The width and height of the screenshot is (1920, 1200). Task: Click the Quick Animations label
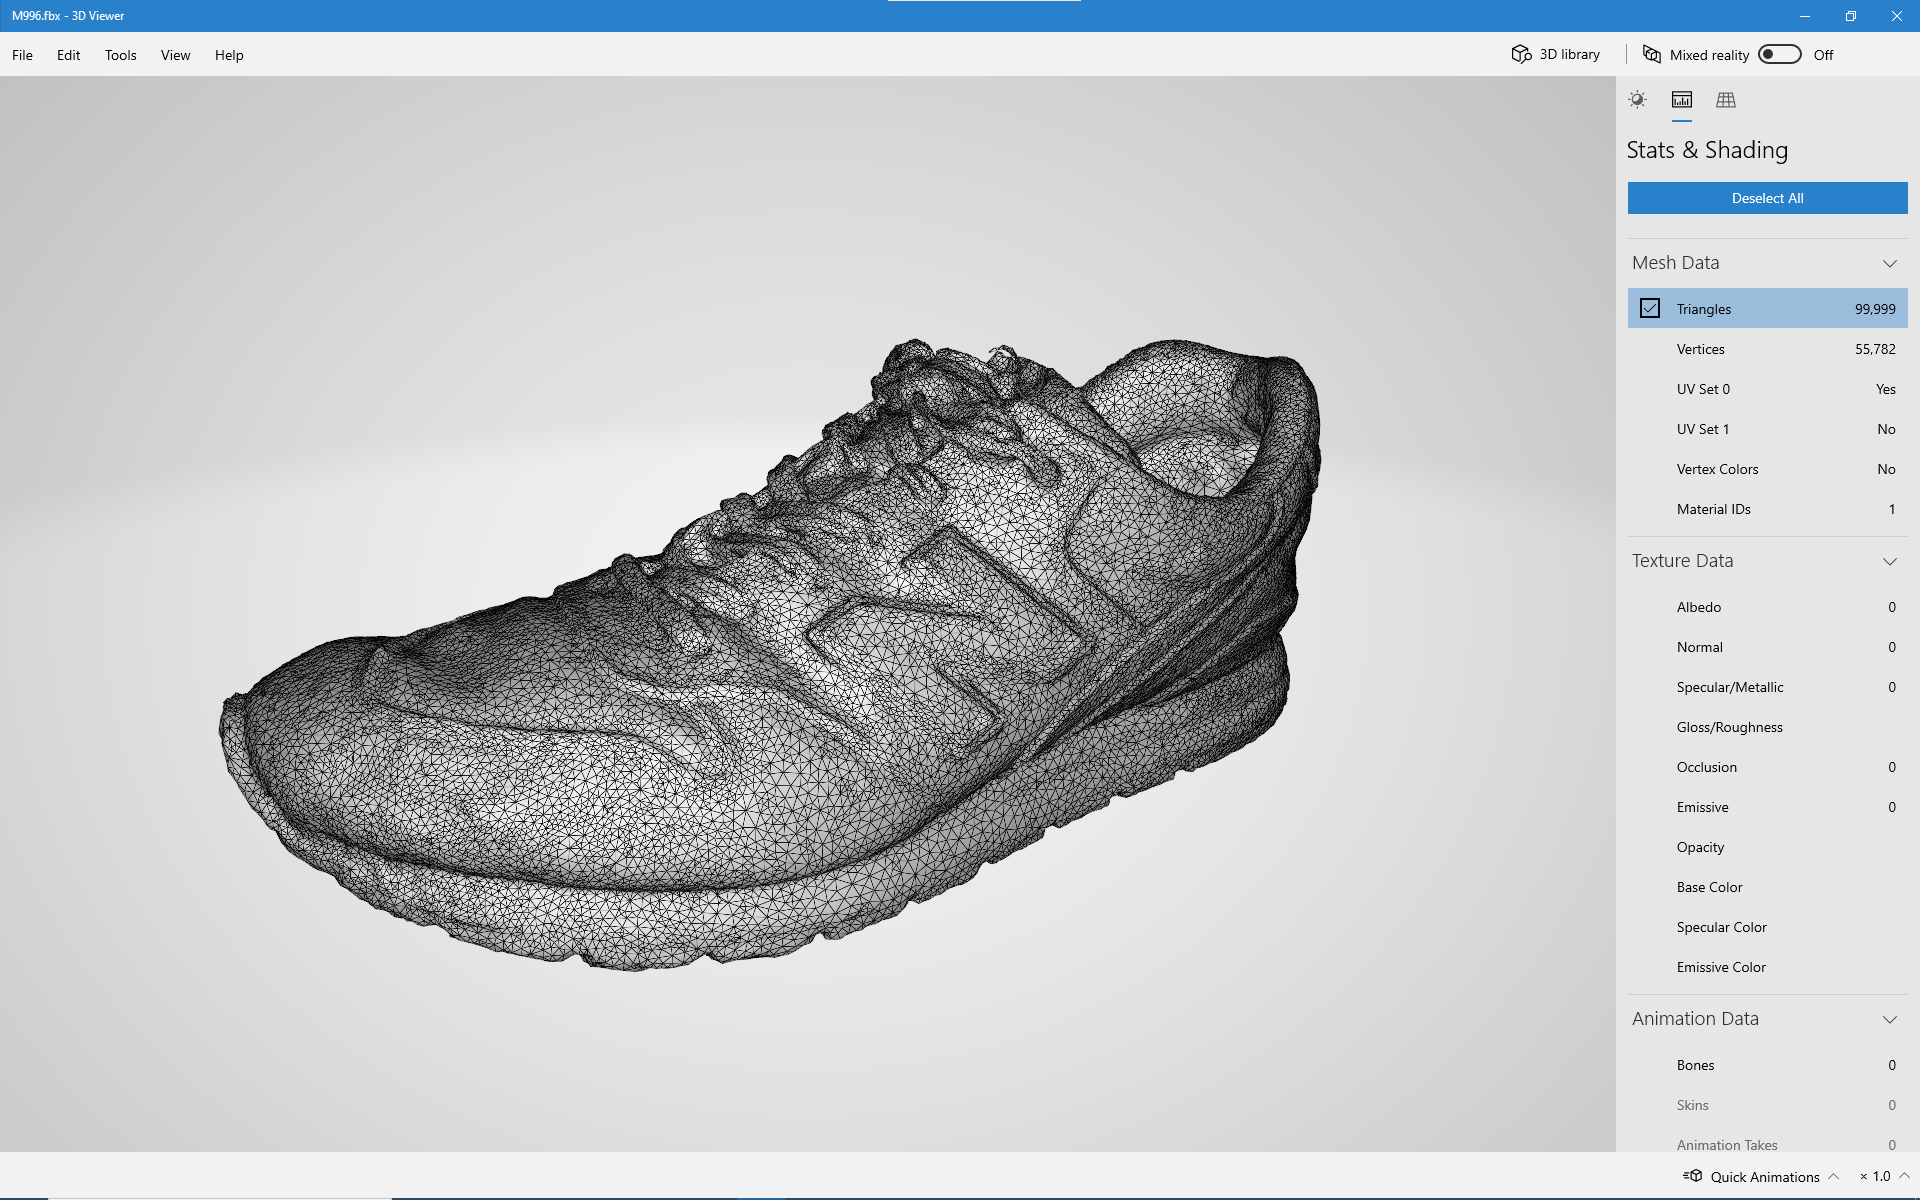click(x=1765, y=1177)
